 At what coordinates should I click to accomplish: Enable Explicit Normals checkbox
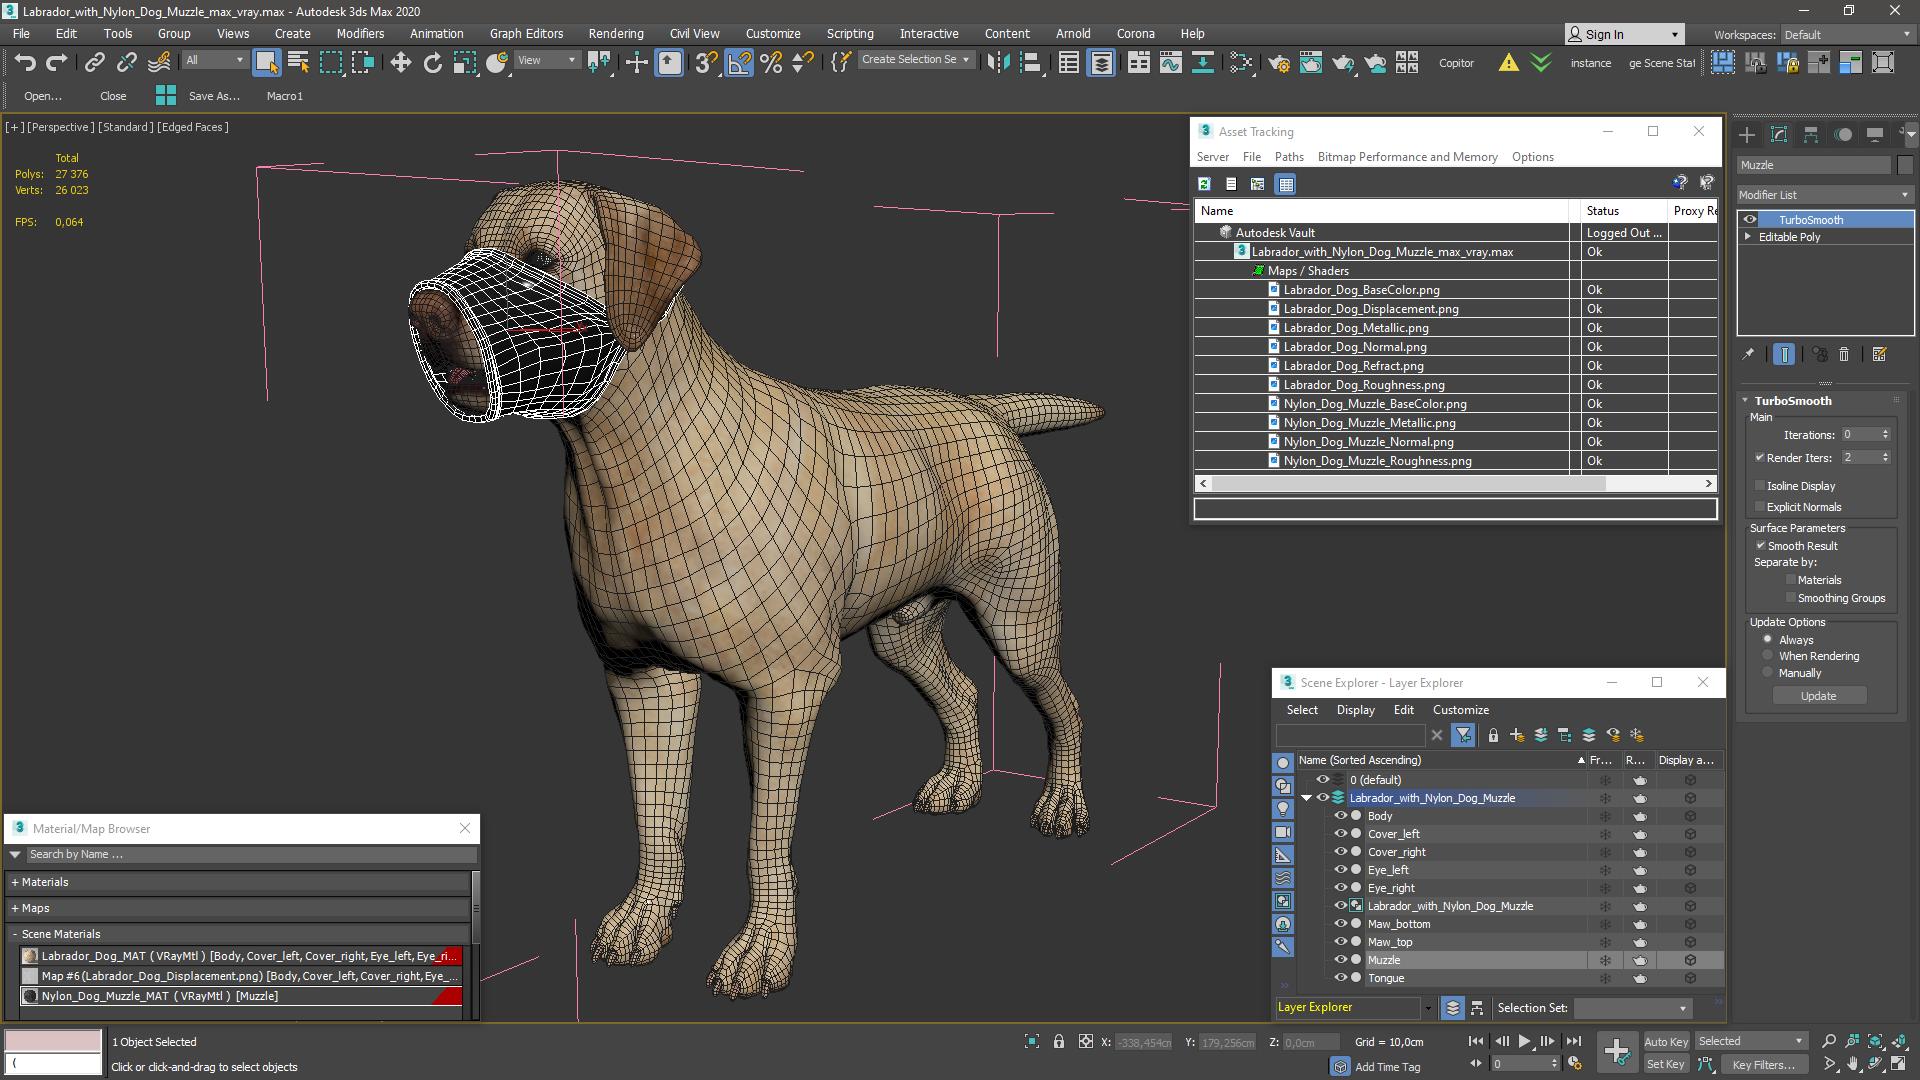[x=1760, y=507]
